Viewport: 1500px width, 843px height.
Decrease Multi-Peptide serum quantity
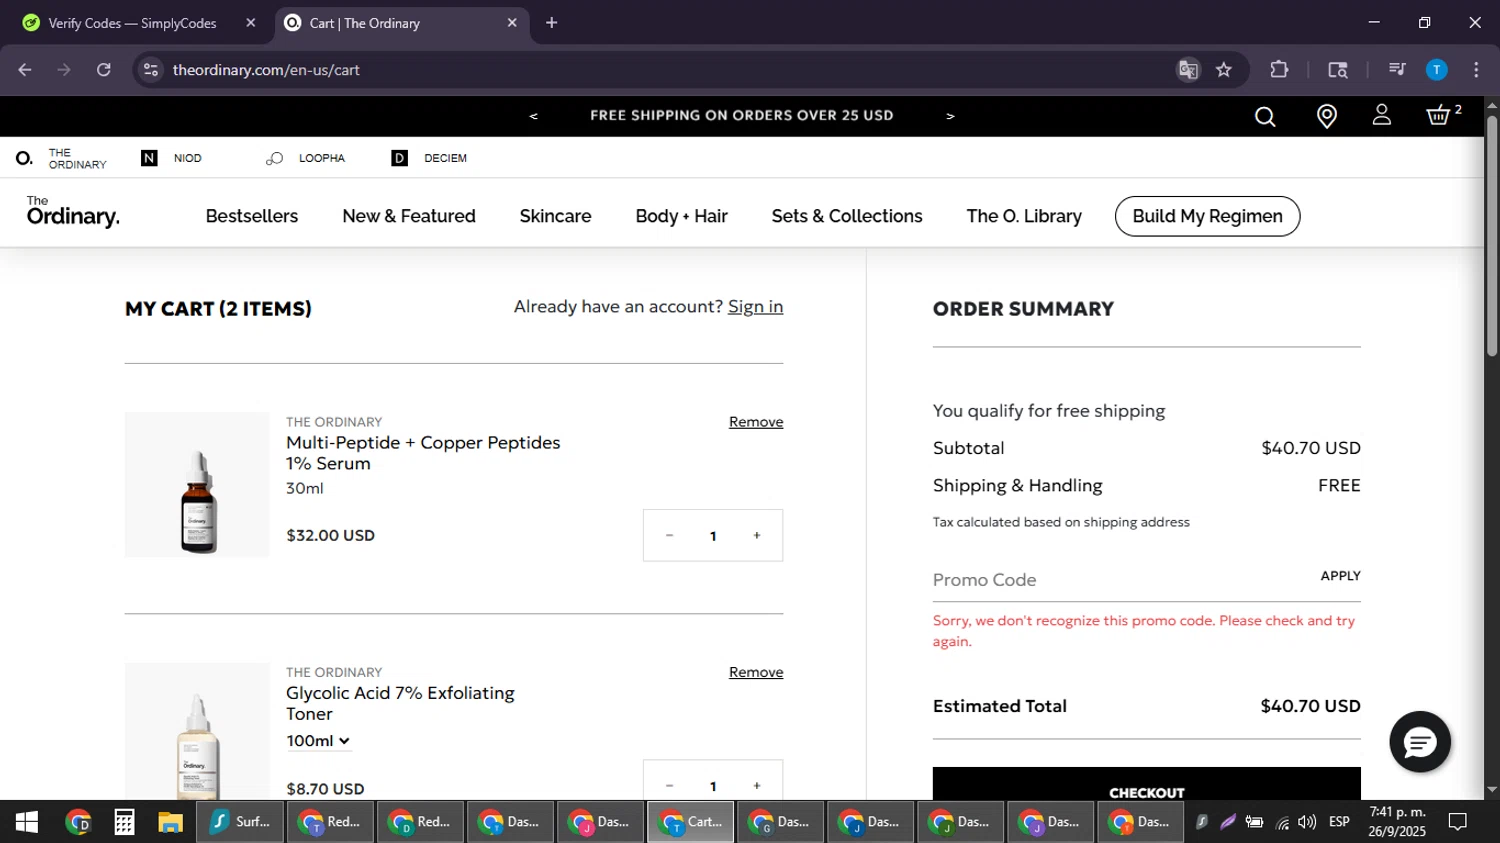[x=669, y=536]
